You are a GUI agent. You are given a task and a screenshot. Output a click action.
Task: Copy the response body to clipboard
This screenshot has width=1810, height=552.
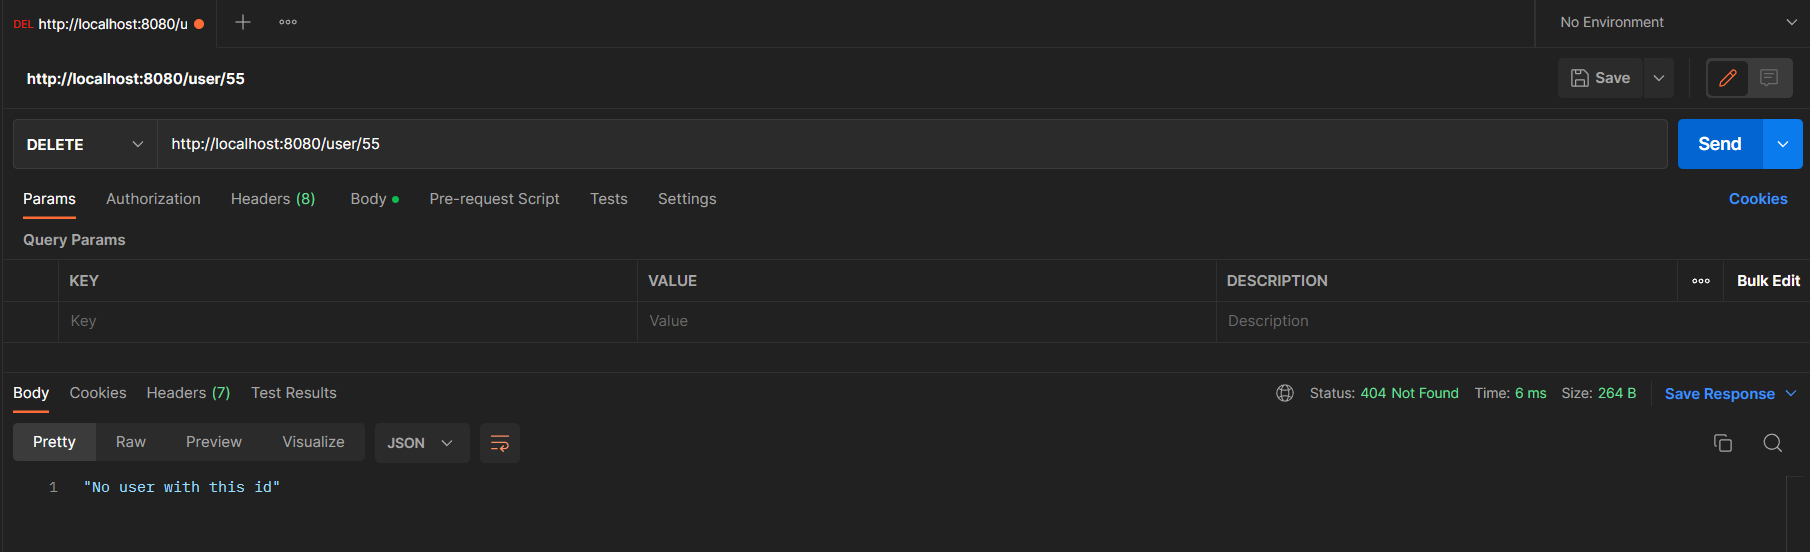click(1722, 443)
